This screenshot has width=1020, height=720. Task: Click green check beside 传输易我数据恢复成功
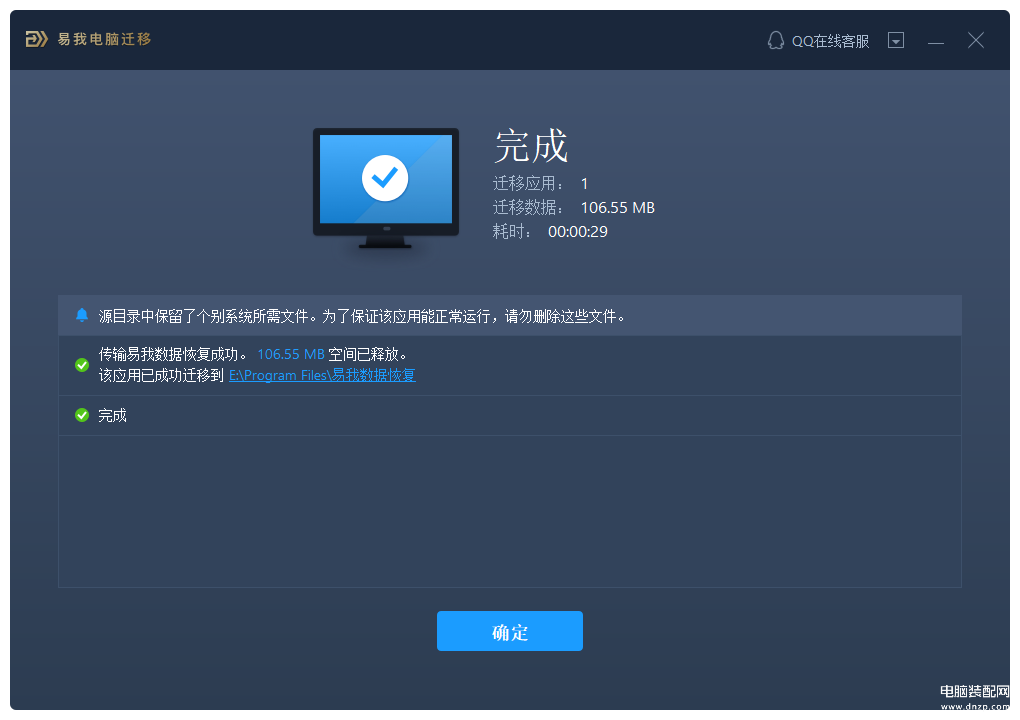(x=82, y=365)
